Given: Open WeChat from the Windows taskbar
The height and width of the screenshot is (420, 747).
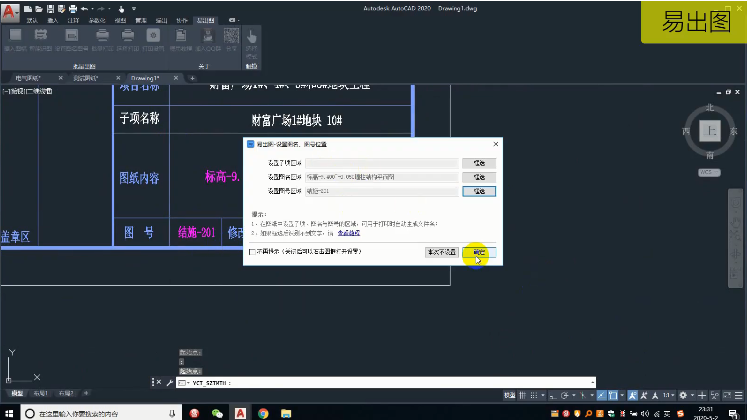Looking at the screenshot, I should 216,412.
